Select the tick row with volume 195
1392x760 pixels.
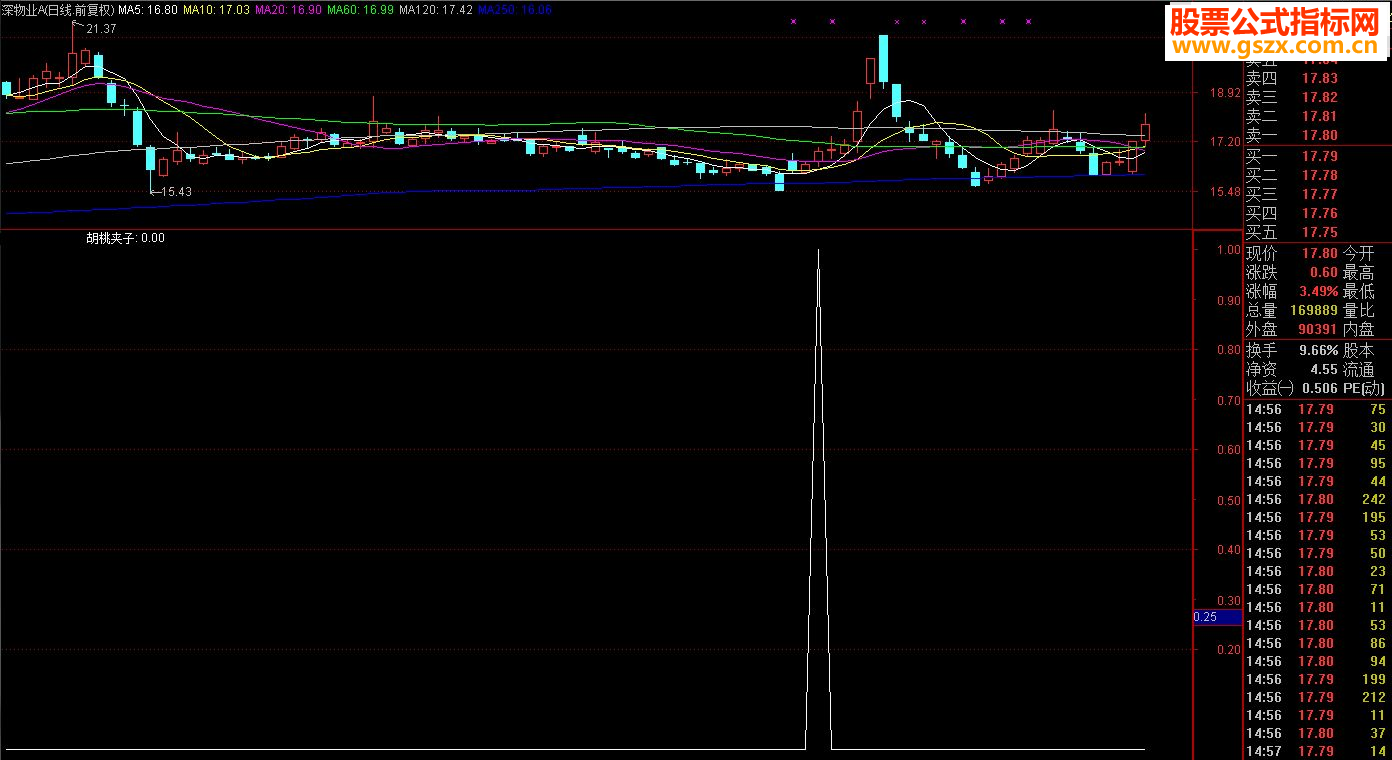[1317, 518]
